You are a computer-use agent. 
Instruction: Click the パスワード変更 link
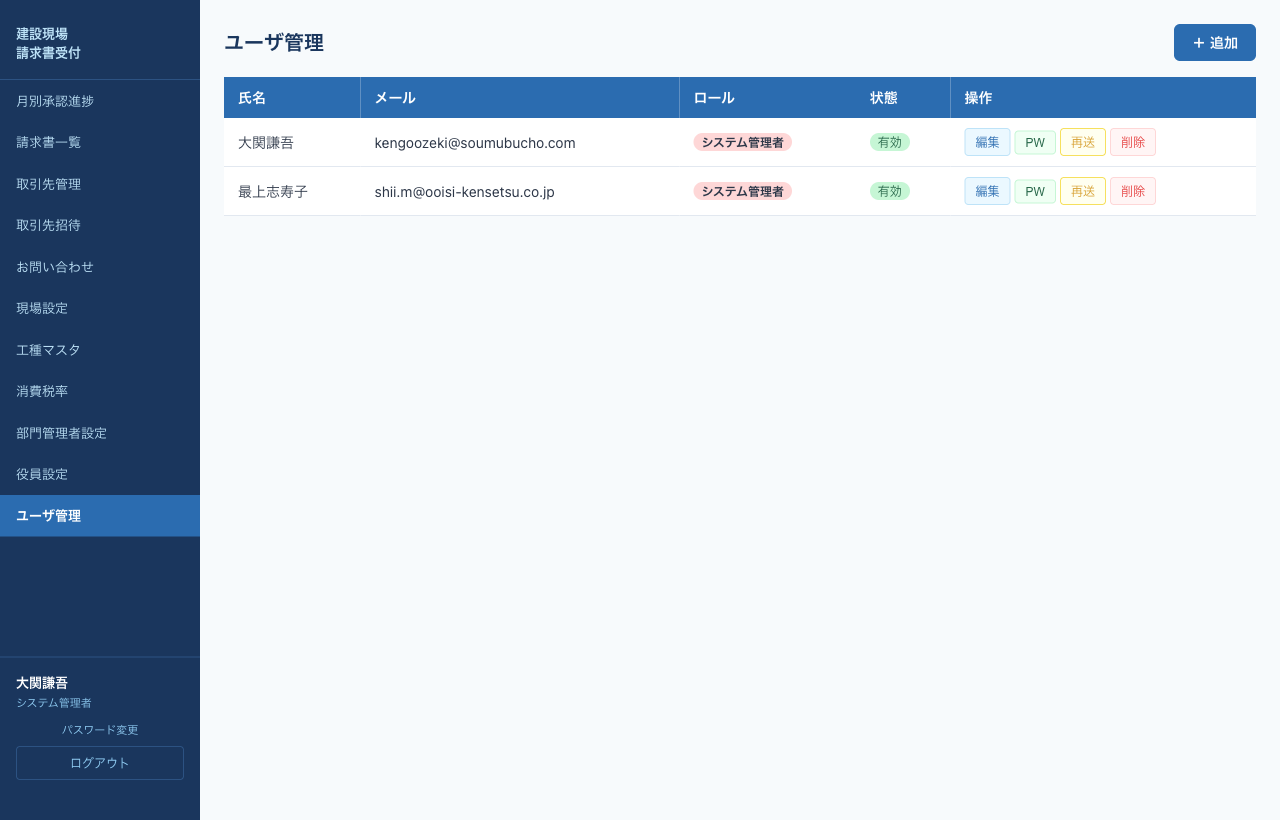[100, 730]
